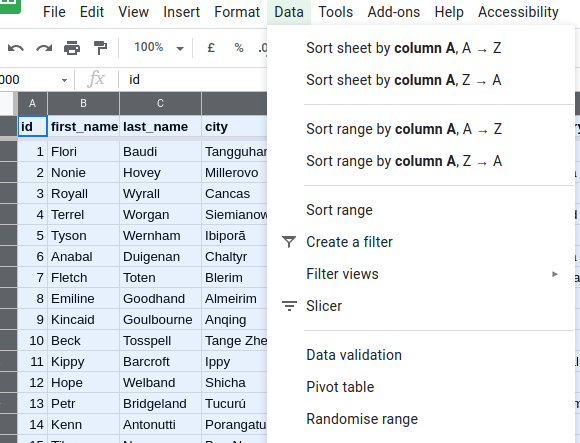580x443 pixels.
Task: Select Create a filter
Action: pos(421,242)
